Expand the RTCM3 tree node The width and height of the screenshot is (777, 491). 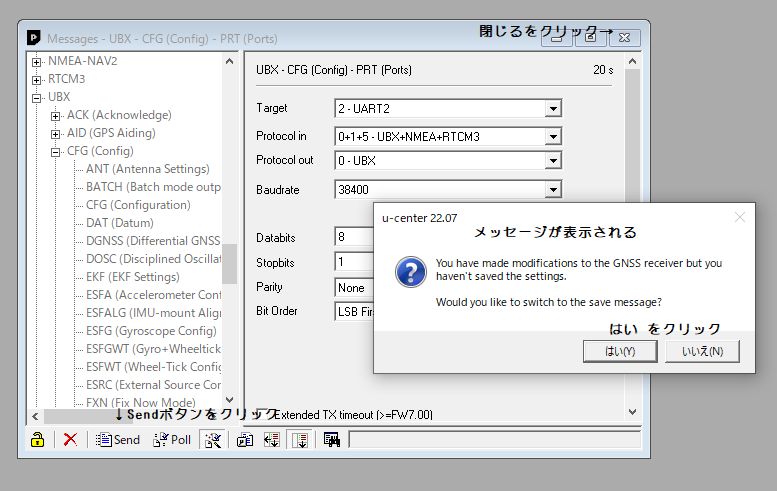36,80
